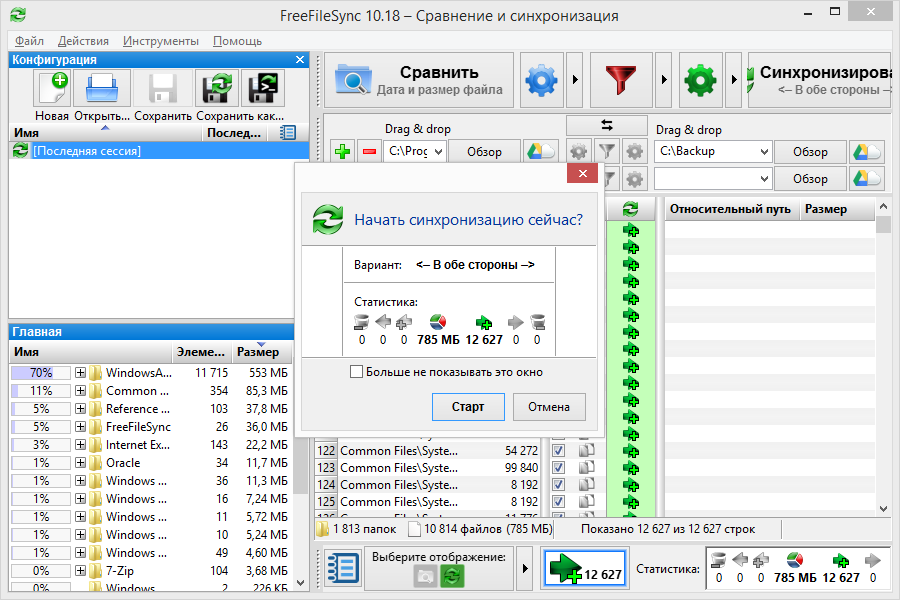Close the Конфигурация panel
The image size is (900, 600).
[x=300, y=60]
